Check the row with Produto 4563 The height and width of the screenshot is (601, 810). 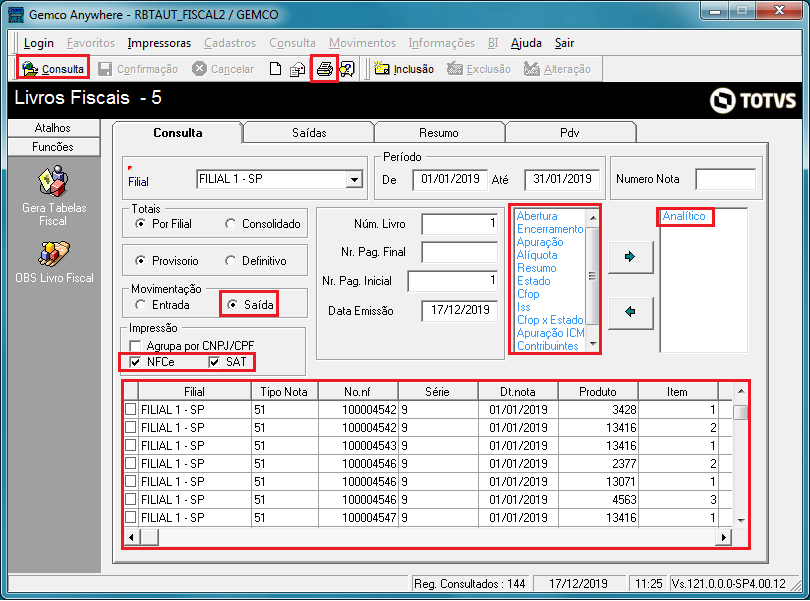click(x=131, y=499)
